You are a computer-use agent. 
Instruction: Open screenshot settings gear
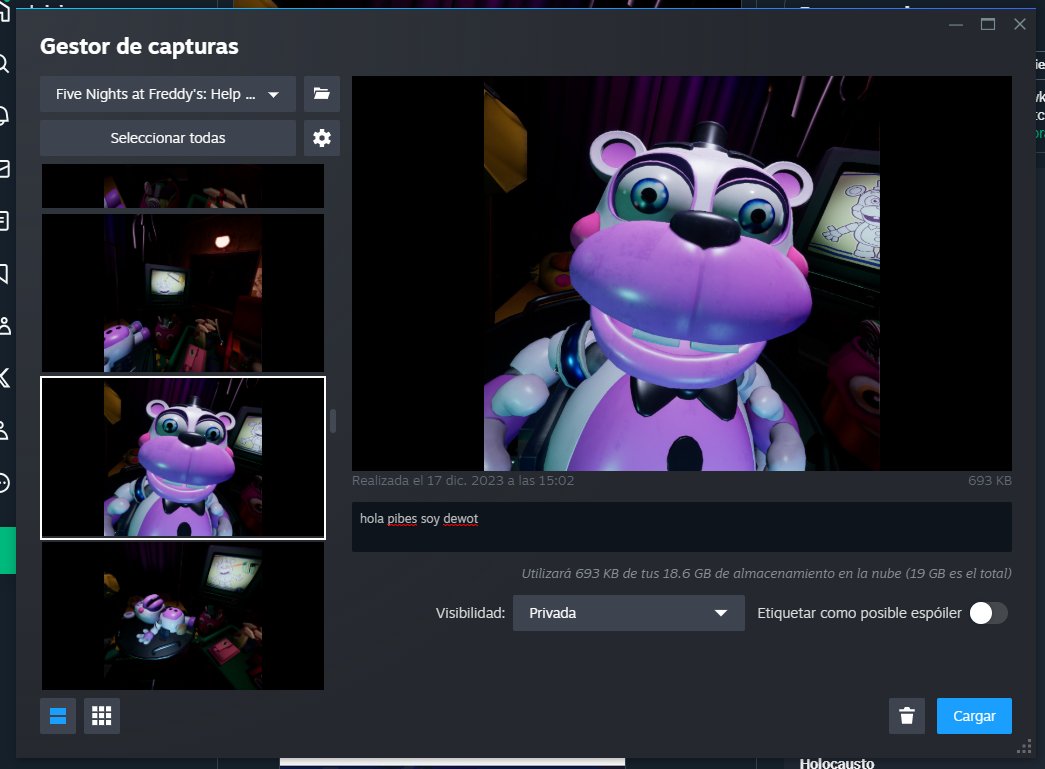pyautogui.click(x=322, y=138)
